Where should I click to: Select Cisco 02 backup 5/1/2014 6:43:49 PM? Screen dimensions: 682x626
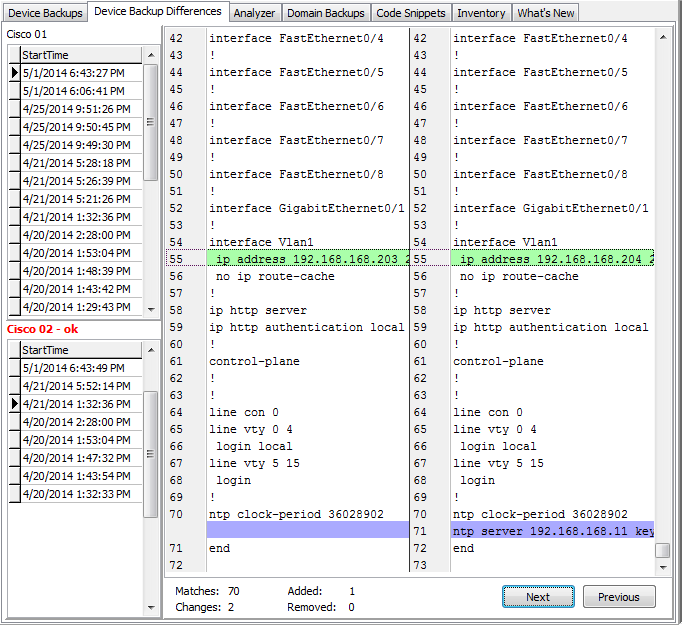click(75, 368)
